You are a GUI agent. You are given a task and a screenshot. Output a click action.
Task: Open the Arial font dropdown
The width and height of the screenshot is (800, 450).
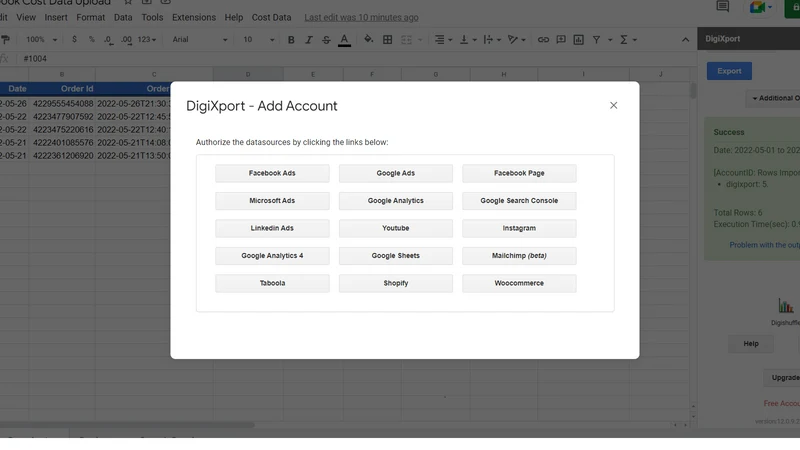(199, 39)
